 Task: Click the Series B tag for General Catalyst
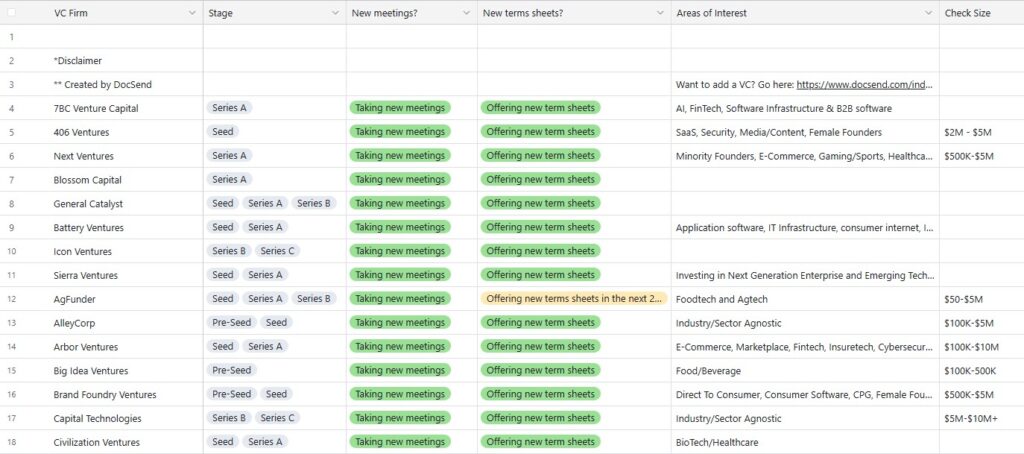[314, 203]
